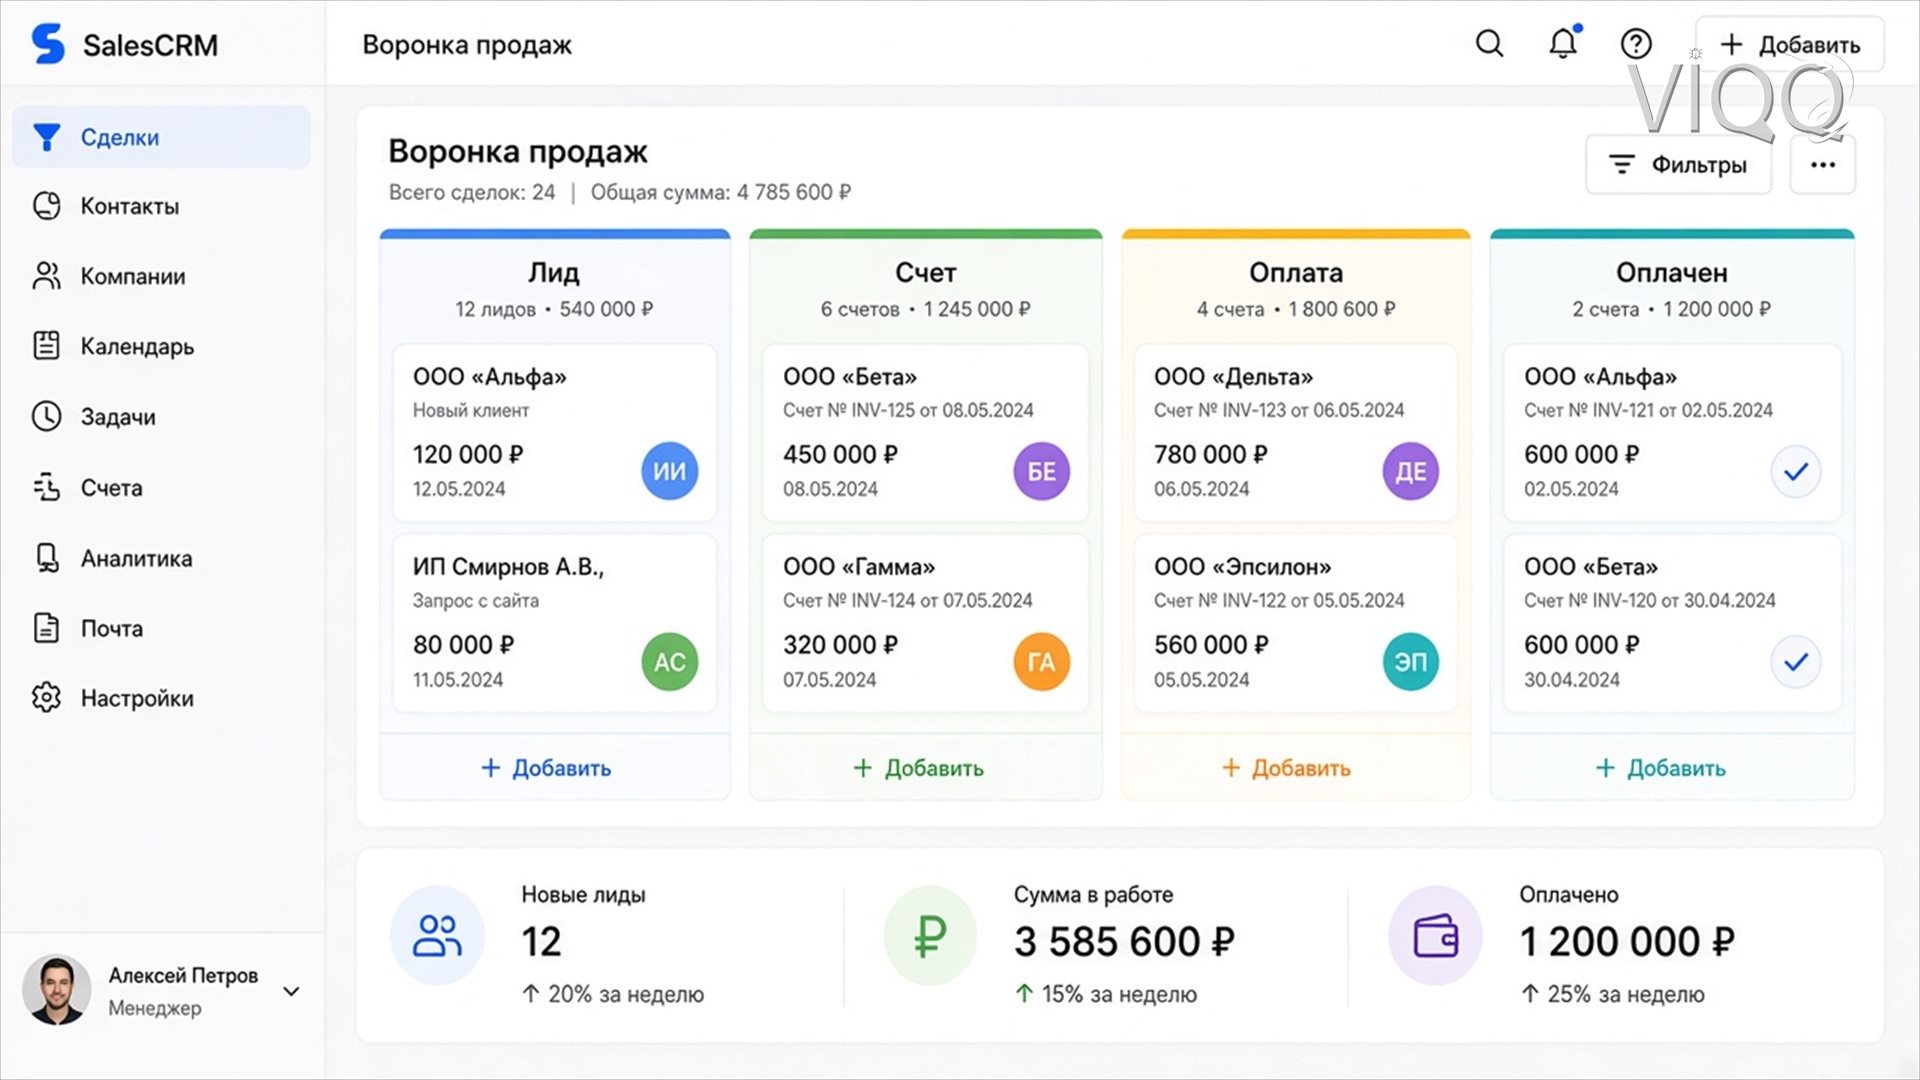The height and width of the screenshot is (1080, 1920).
Task: Click the wallet icon for Оплачено
Action: coord(1436,936)
